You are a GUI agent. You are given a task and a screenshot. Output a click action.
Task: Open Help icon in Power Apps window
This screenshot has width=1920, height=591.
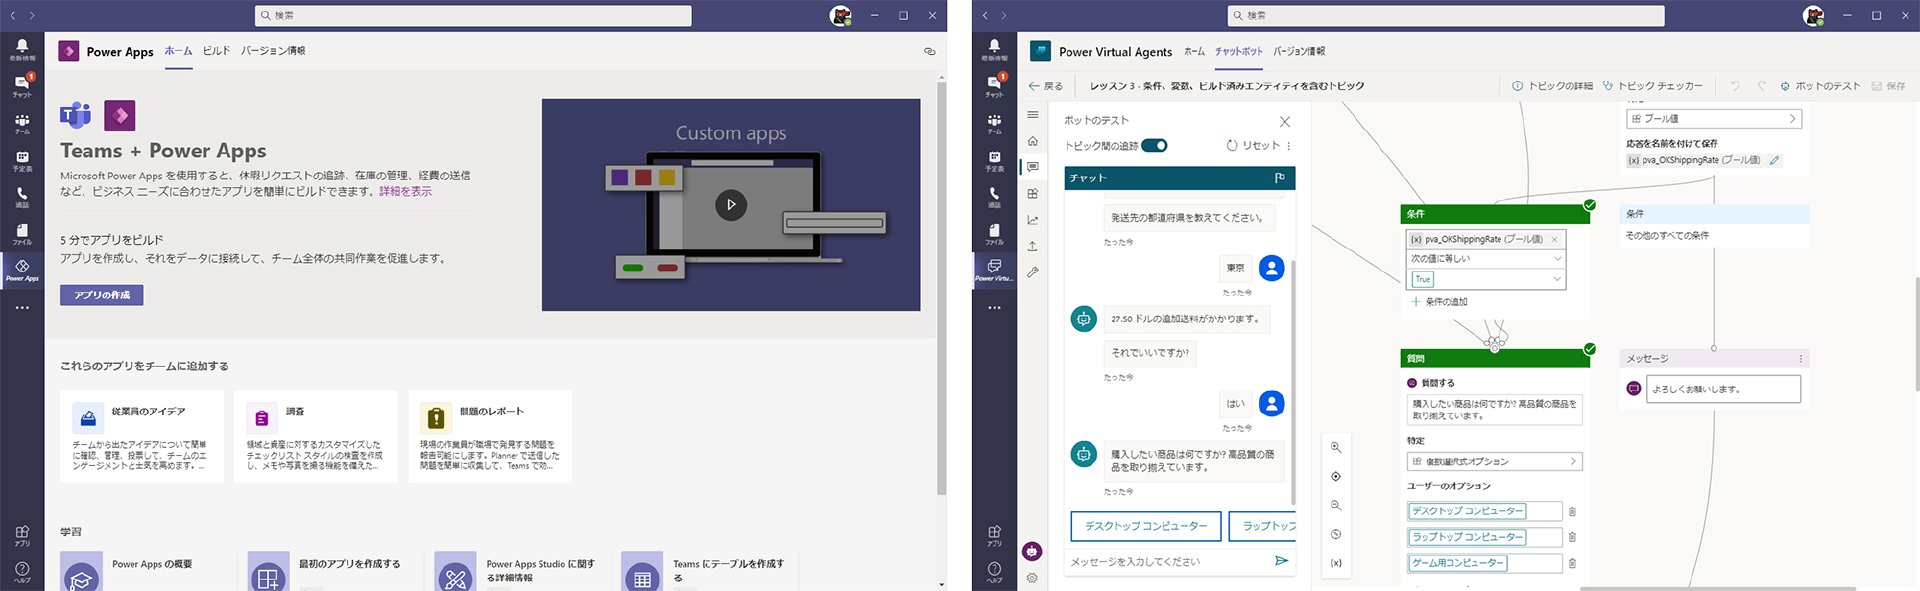point(22,571)
